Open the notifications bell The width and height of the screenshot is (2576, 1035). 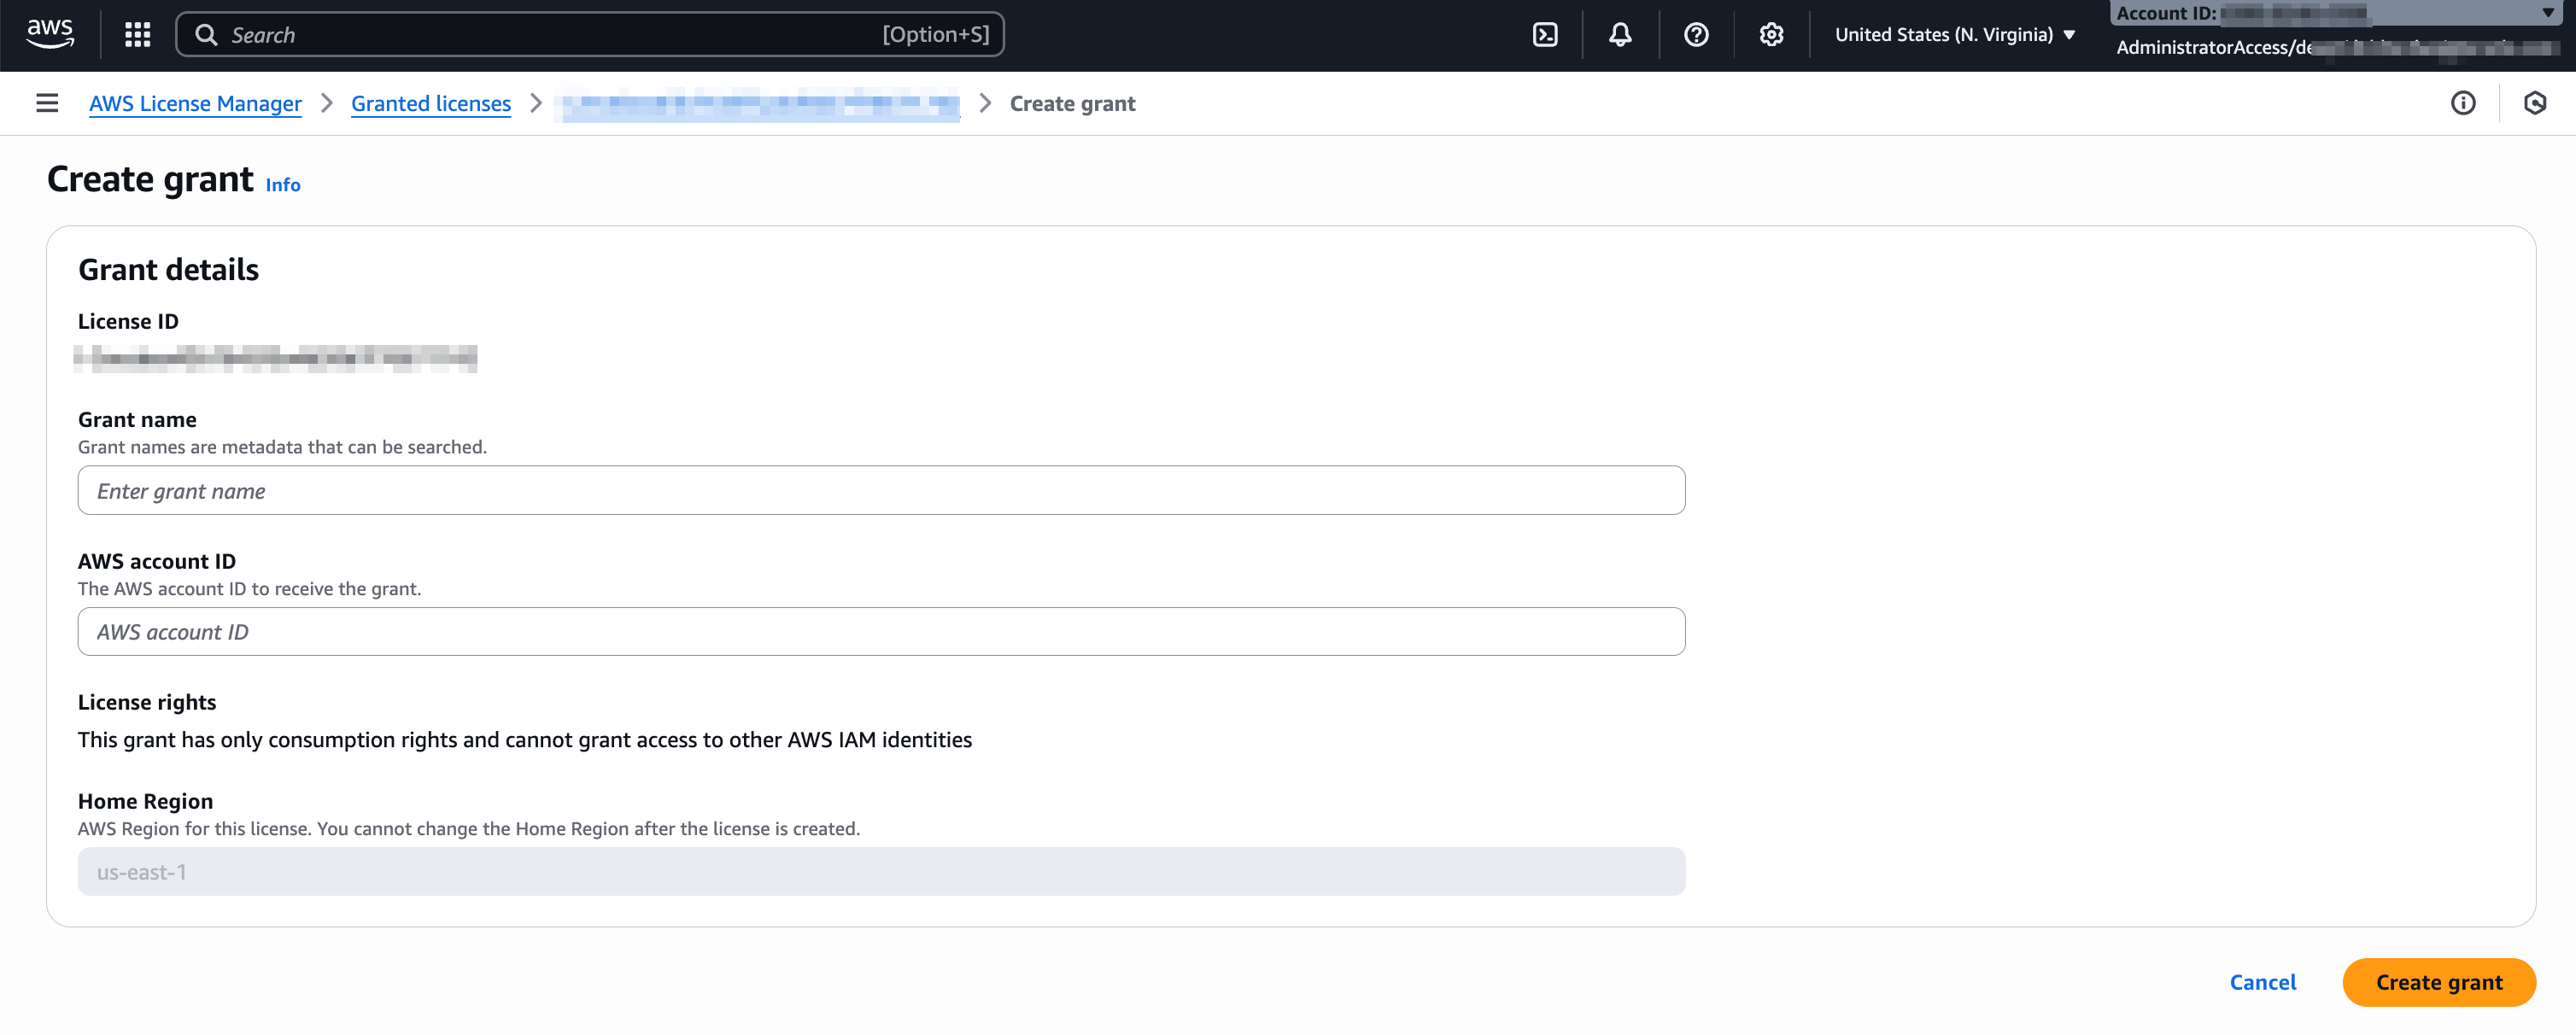pyautogui.click(x=1620, y=34)
